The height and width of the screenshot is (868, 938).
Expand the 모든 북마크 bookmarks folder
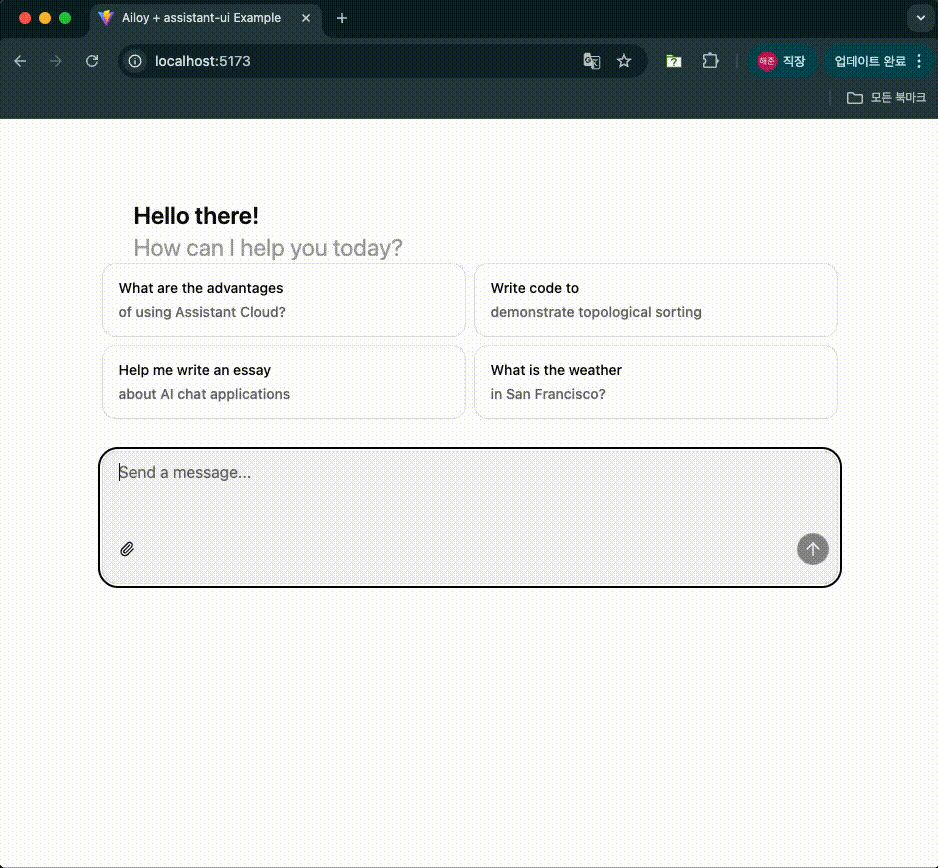(x=886, y=98)
